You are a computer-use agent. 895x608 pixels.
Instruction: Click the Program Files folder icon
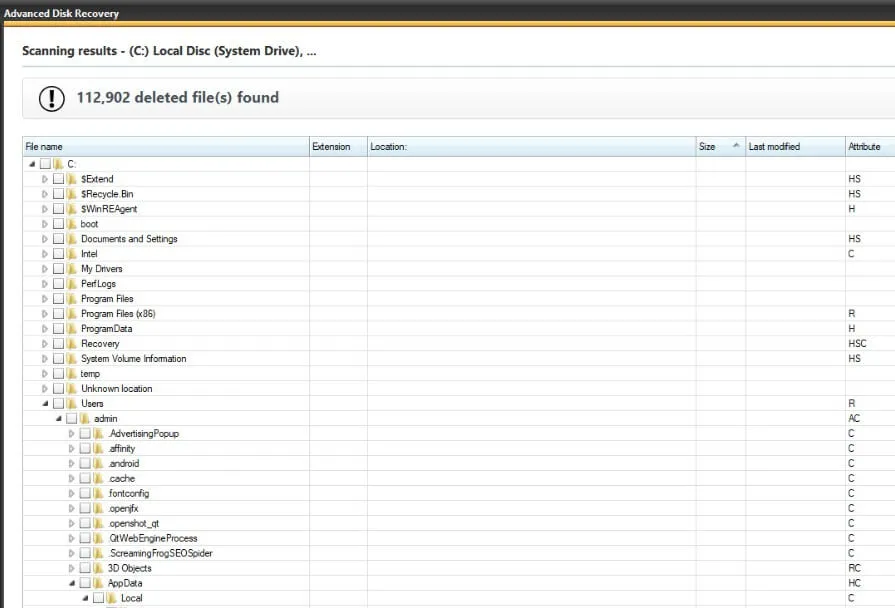coord(72,299)
